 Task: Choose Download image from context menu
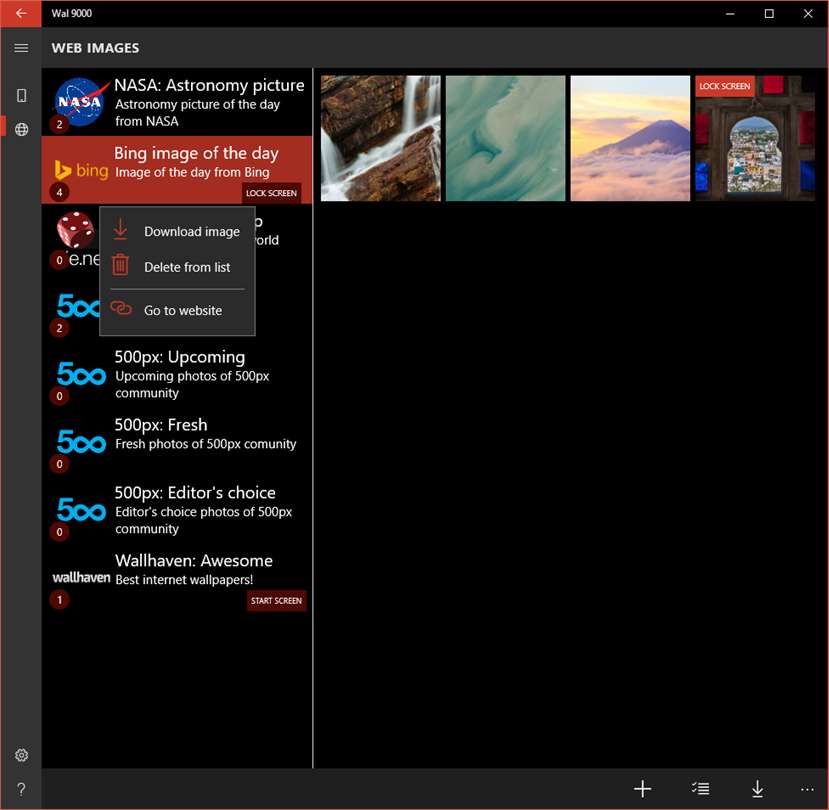tap(177, 231)
